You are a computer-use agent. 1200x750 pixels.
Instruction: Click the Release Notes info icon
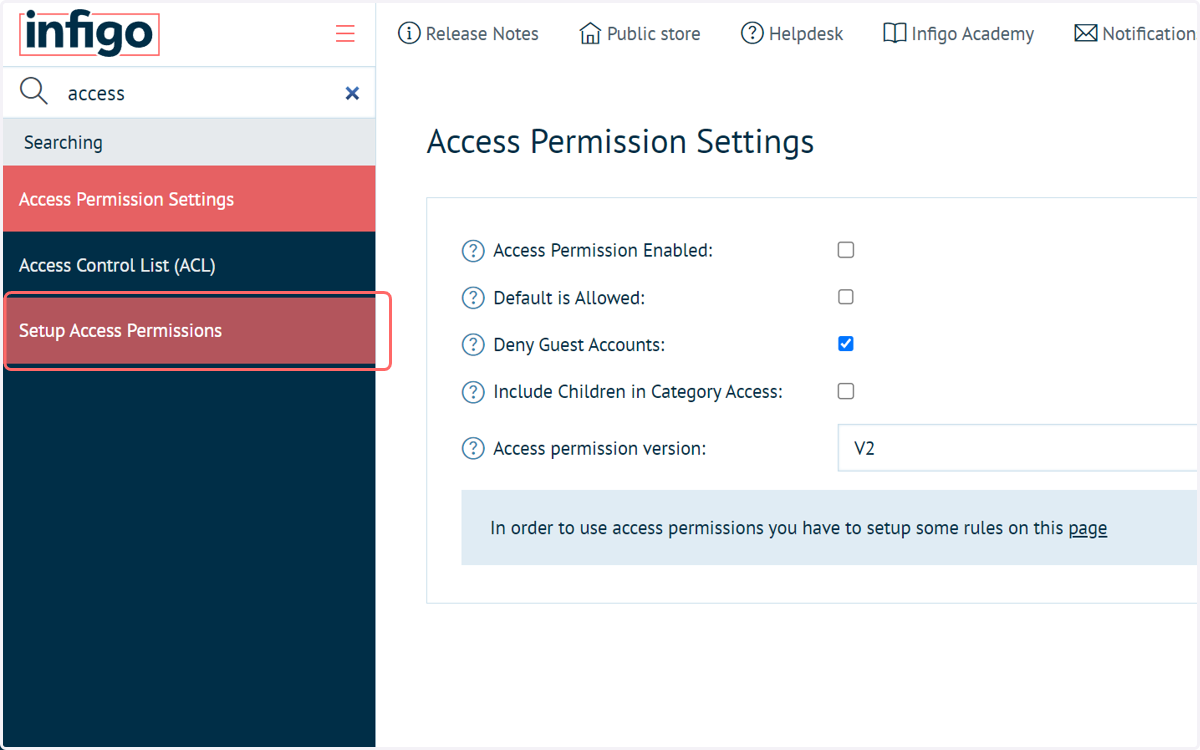click(409, 34)
